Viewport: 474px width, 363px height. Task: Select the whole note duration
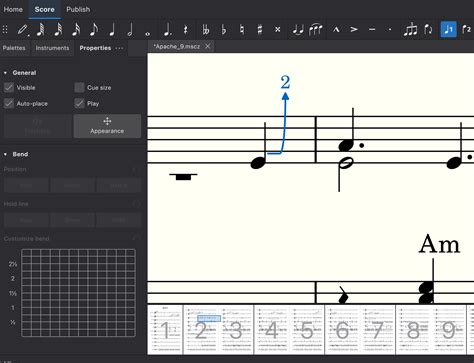(x=147, y=33)
